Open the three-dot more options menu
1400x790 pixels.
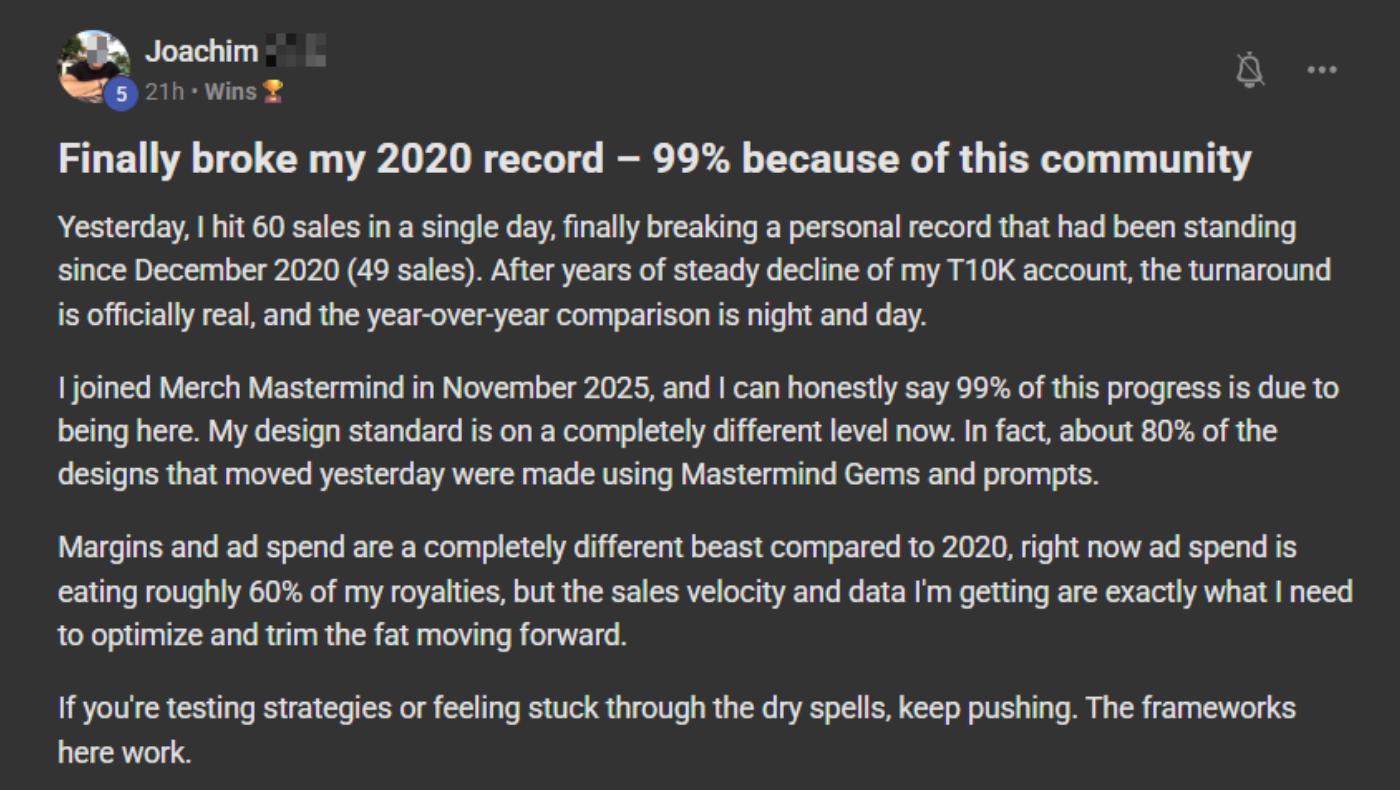pos(1322,70)
